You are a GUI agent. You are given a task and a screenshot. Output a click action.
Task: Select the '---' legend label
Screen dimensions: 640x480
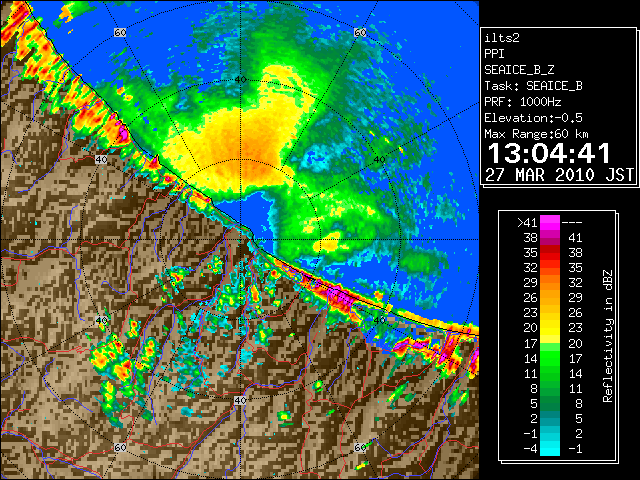point(572,223)
